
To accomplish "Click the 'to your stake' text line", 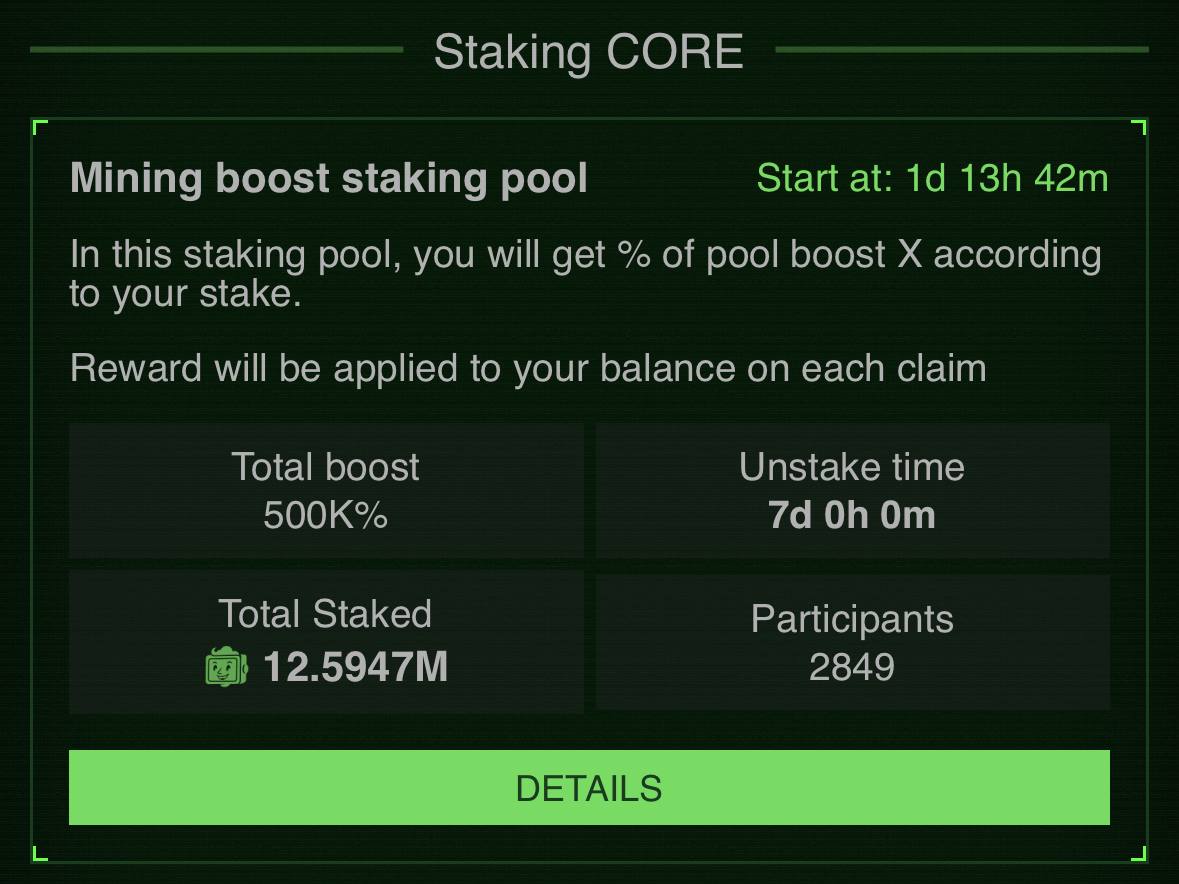I will click(186, 293).
